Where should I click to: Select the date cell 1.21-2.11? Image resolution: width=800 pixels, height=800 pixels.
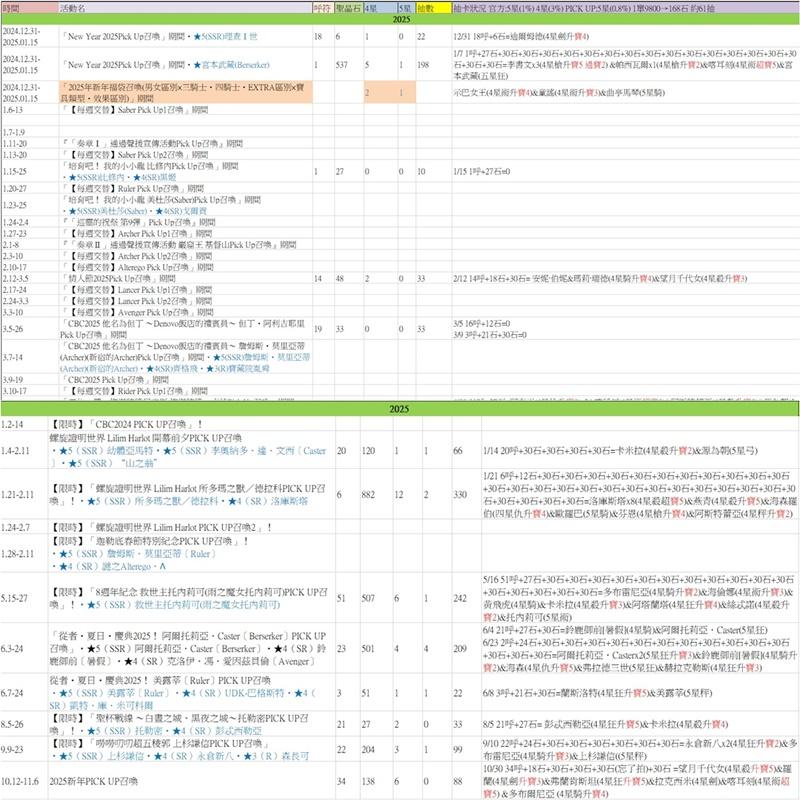pyautogui.click(x=24, y=494)
